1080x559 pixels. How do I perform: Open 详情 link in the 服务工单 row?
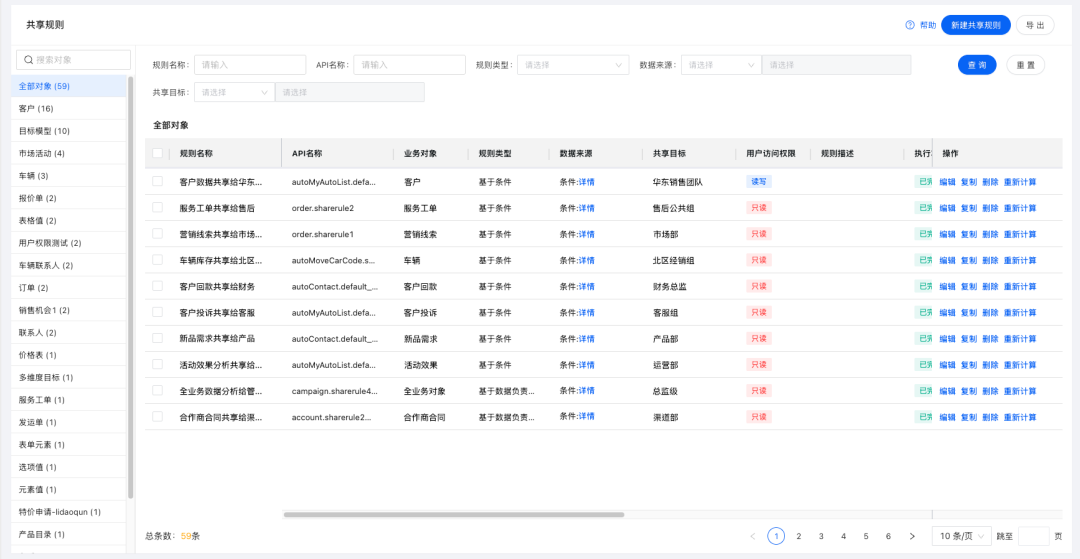coord(586,208)
